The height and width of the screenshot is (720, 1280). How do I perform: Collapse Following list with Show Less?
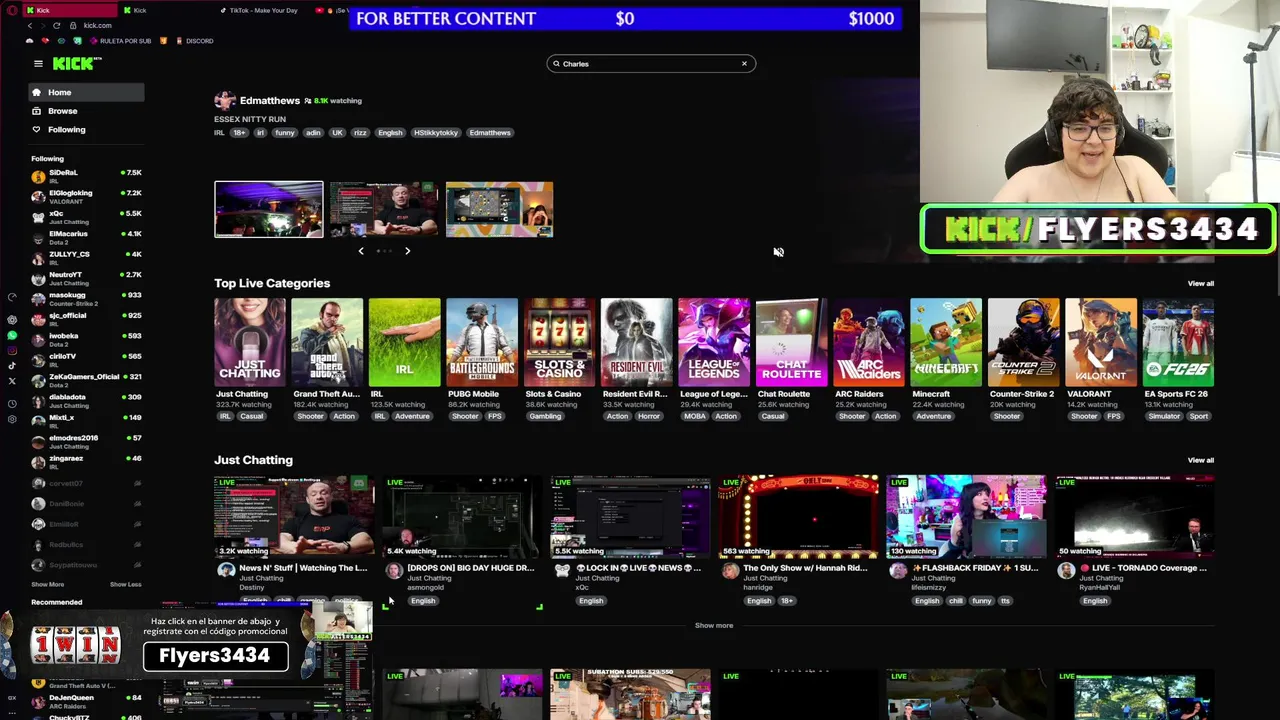click(125, 584)
